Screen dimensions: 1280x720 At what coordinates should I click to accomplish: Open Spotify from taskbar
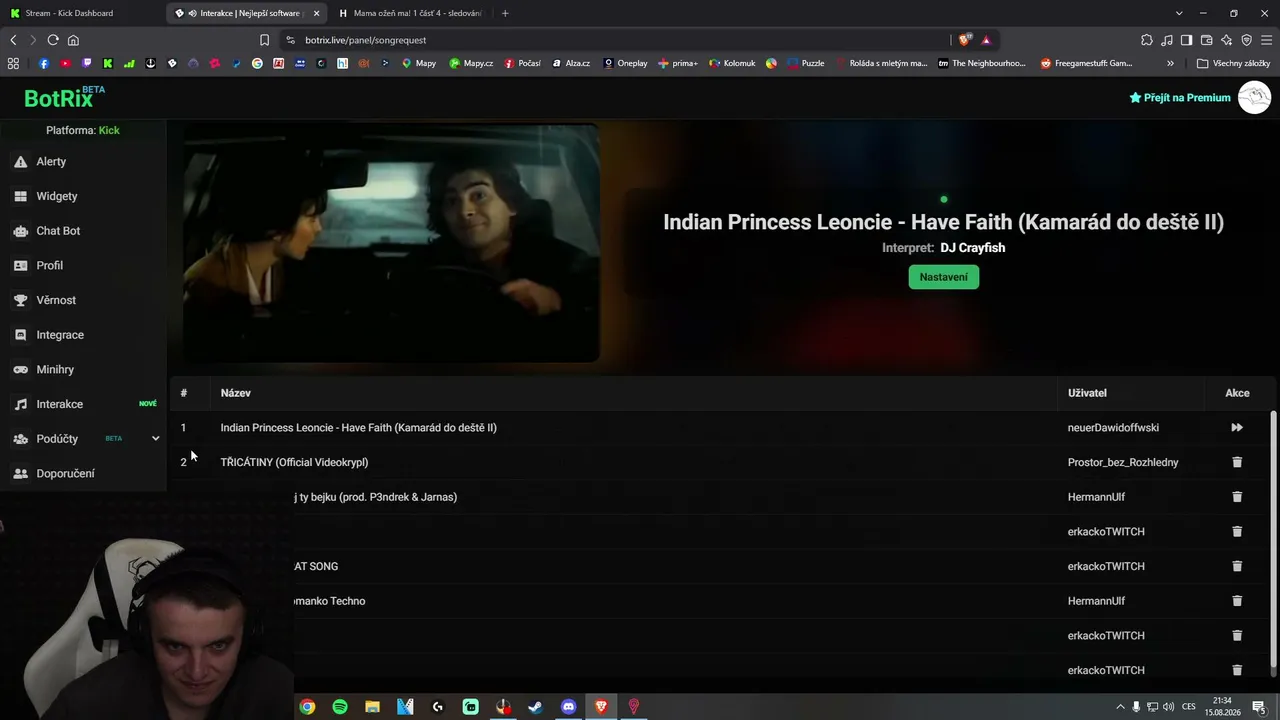[x=340, y=707]
